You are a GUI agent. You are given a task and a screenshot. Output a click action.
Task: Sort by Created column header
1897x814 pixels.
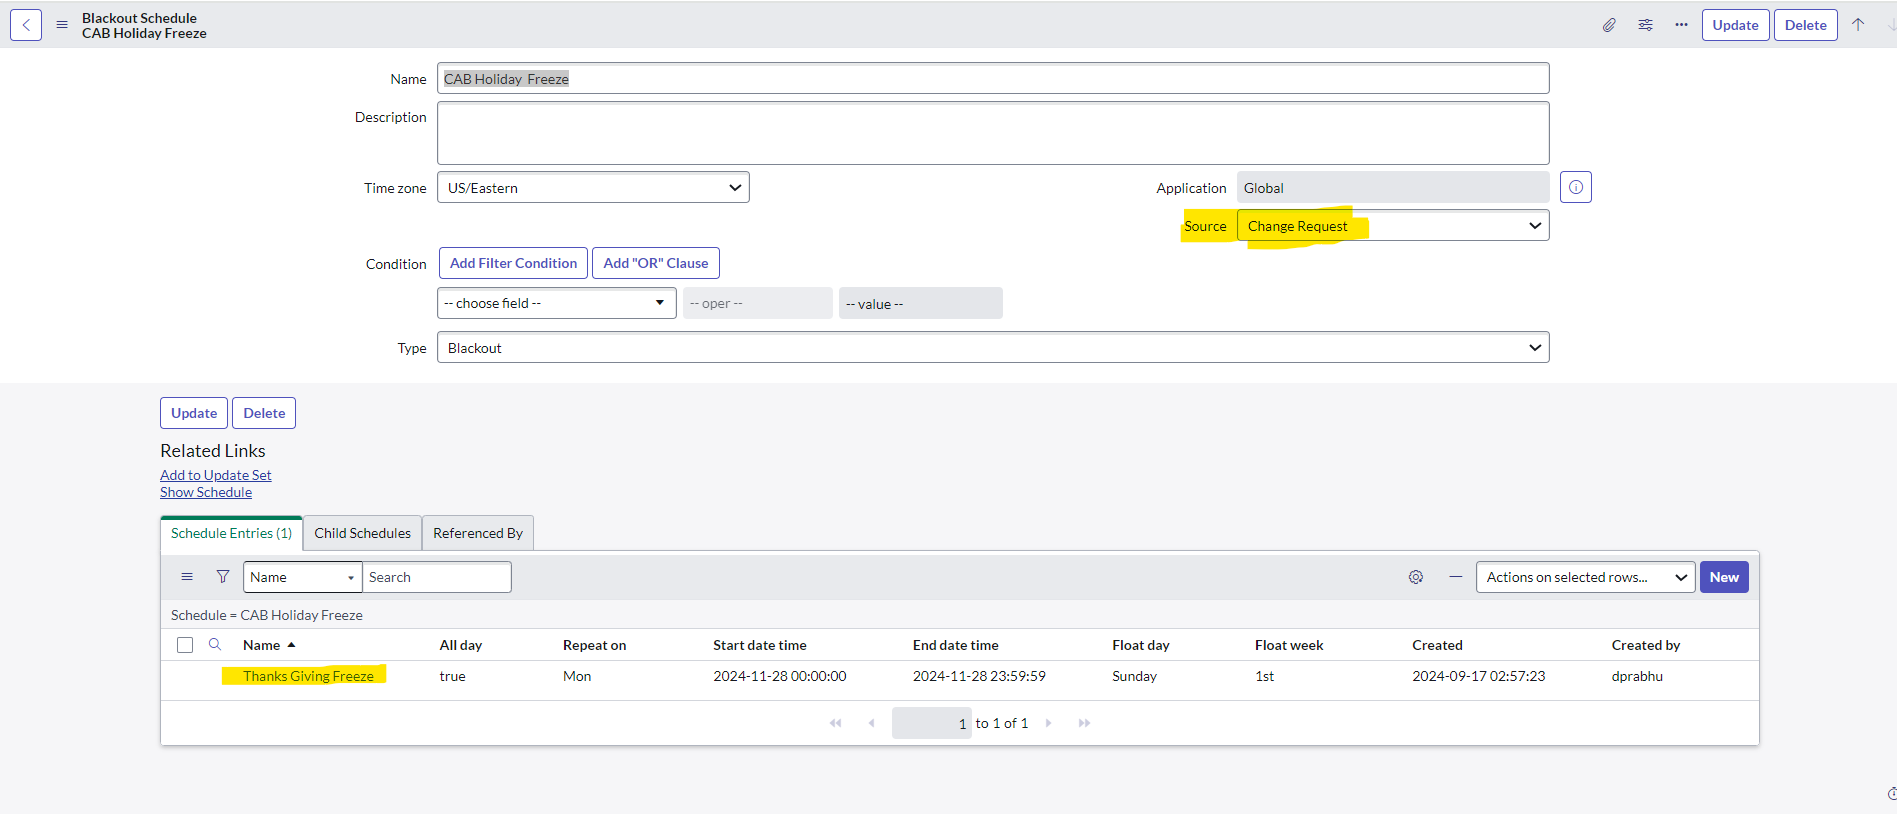tap(1437, 645)
